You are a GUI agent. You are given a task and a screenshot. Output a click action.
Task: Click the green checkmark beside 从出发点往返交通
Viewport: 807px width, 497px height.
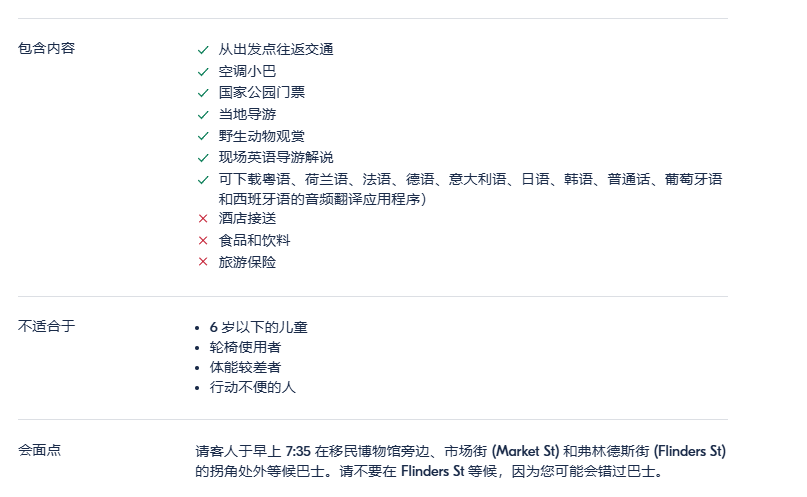[203, 50]
